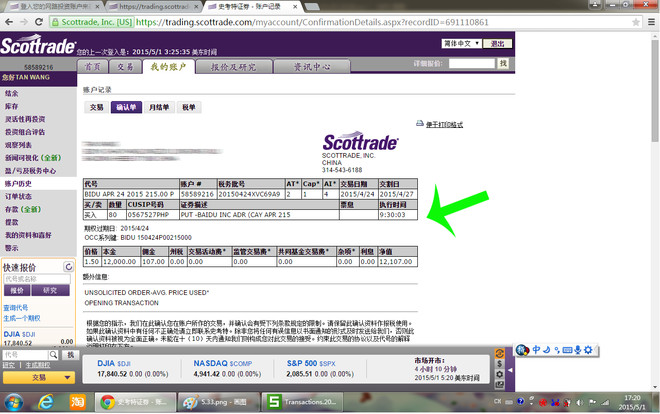Launch Internet Explorer from the taskbar
The image size is (660, 414).
[x=46, y=402]
